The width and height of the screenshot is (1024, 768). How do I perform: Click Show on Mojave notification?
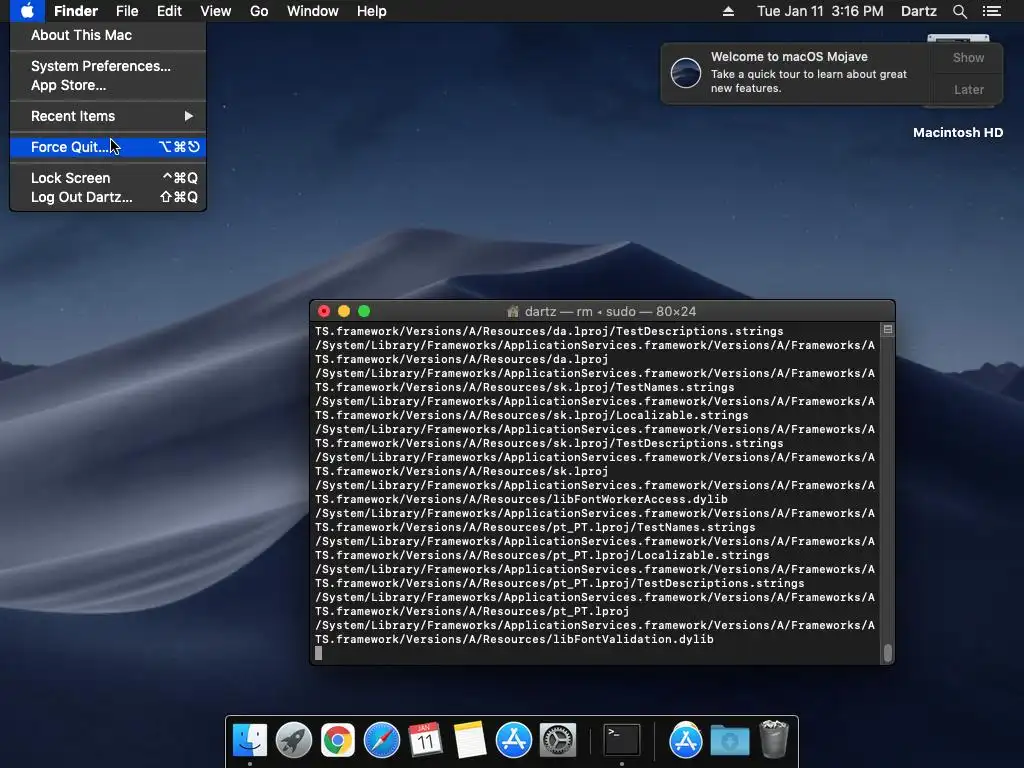(968, 57)
